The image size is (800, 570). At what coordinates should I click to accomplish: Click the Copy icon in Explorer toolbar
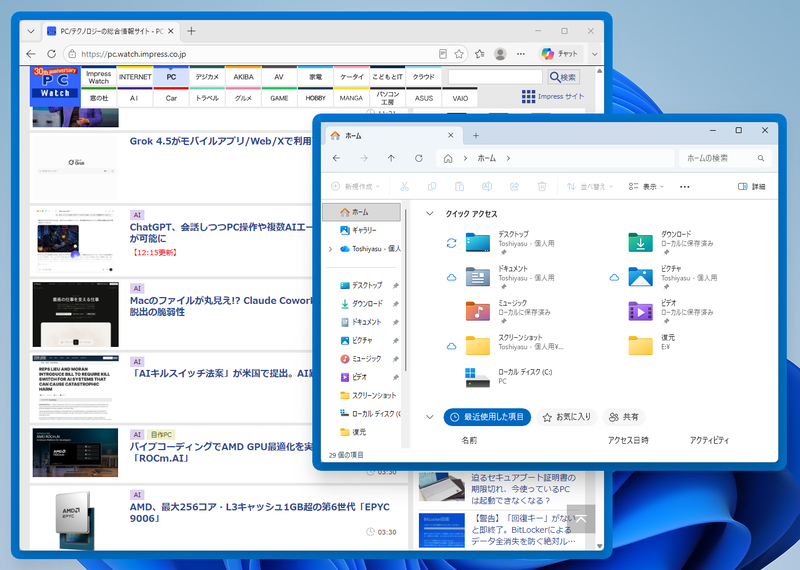(x=432, y=187)
